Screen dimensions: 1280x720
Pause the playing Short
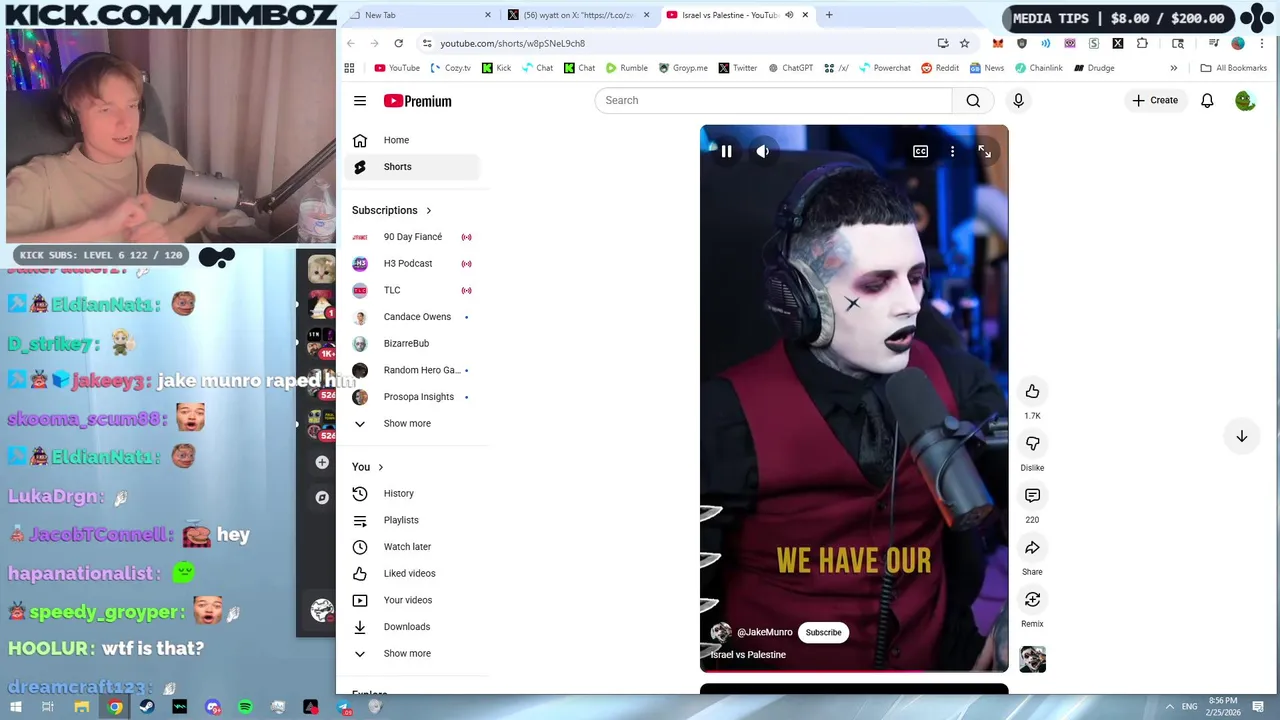coord(726,151)
